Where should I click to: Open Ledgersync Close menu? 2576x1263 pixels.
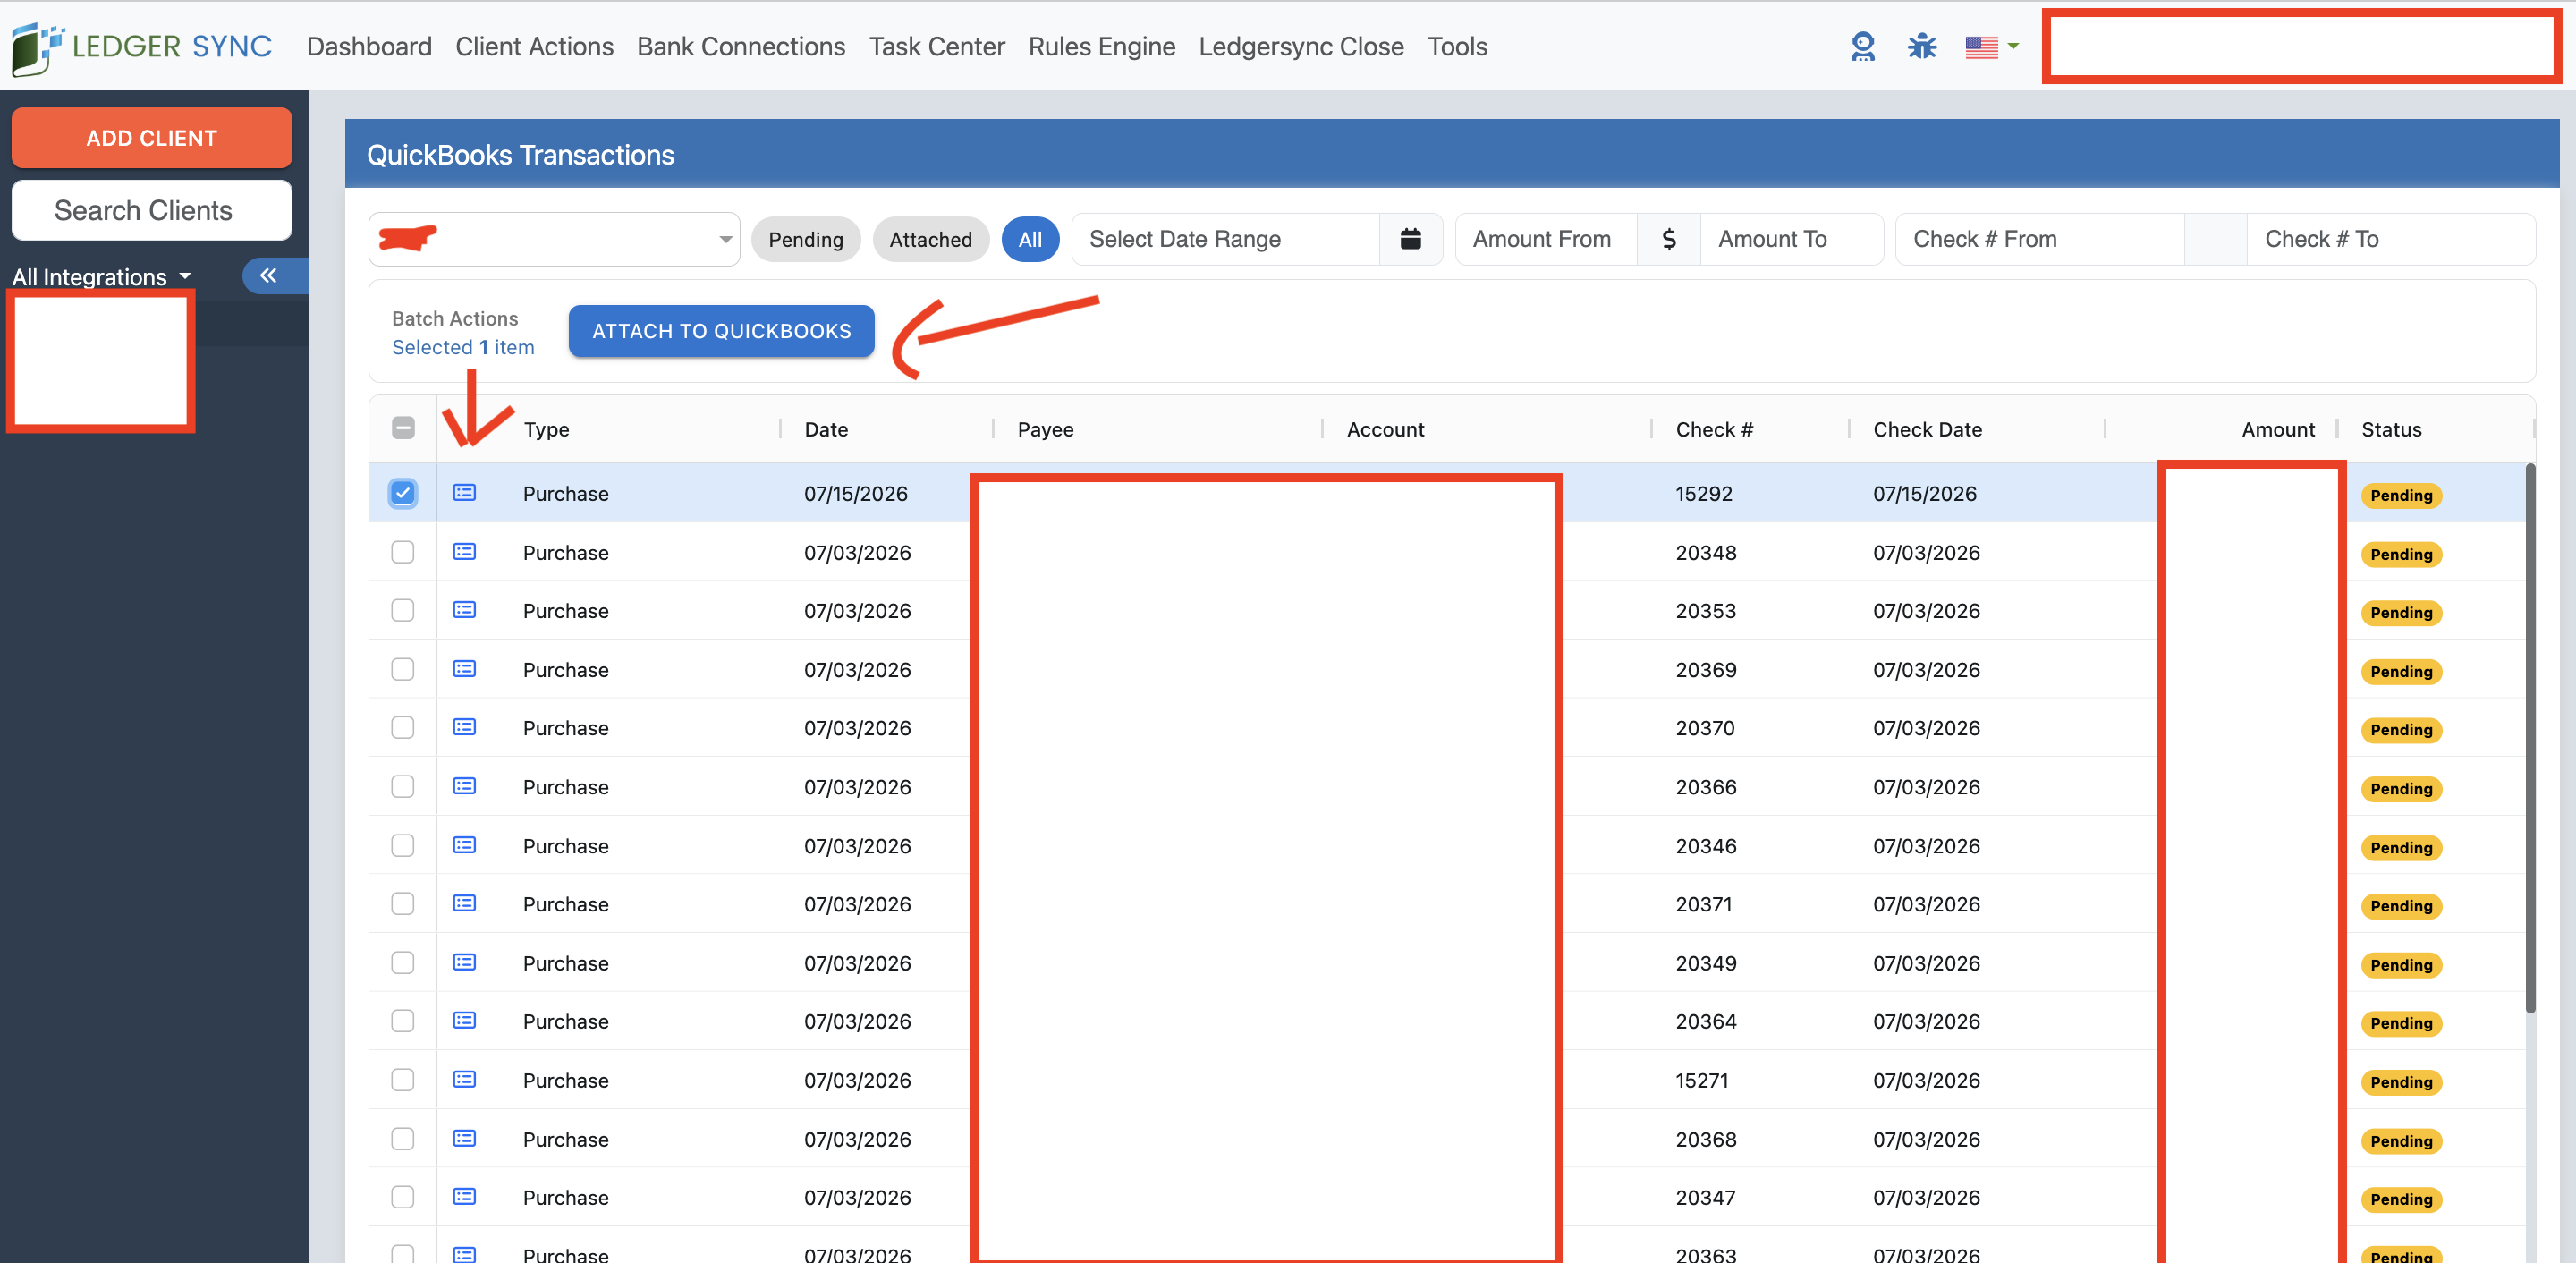click(1301, 47)
